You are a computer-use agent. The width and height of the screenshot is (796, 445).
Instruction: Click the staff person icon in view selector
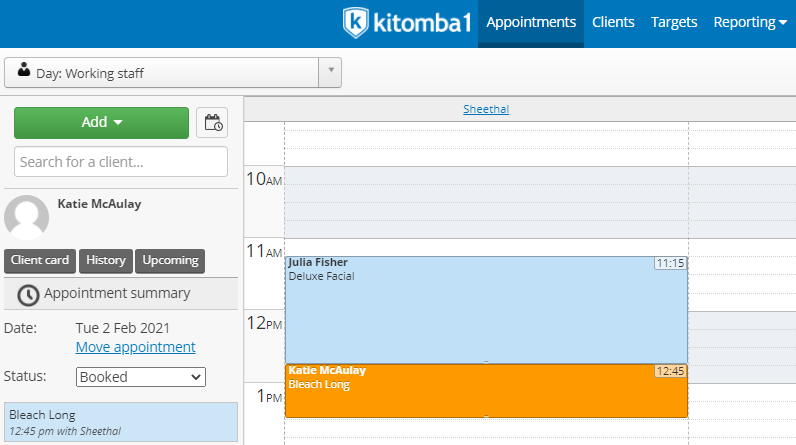[x=24, y=70]
